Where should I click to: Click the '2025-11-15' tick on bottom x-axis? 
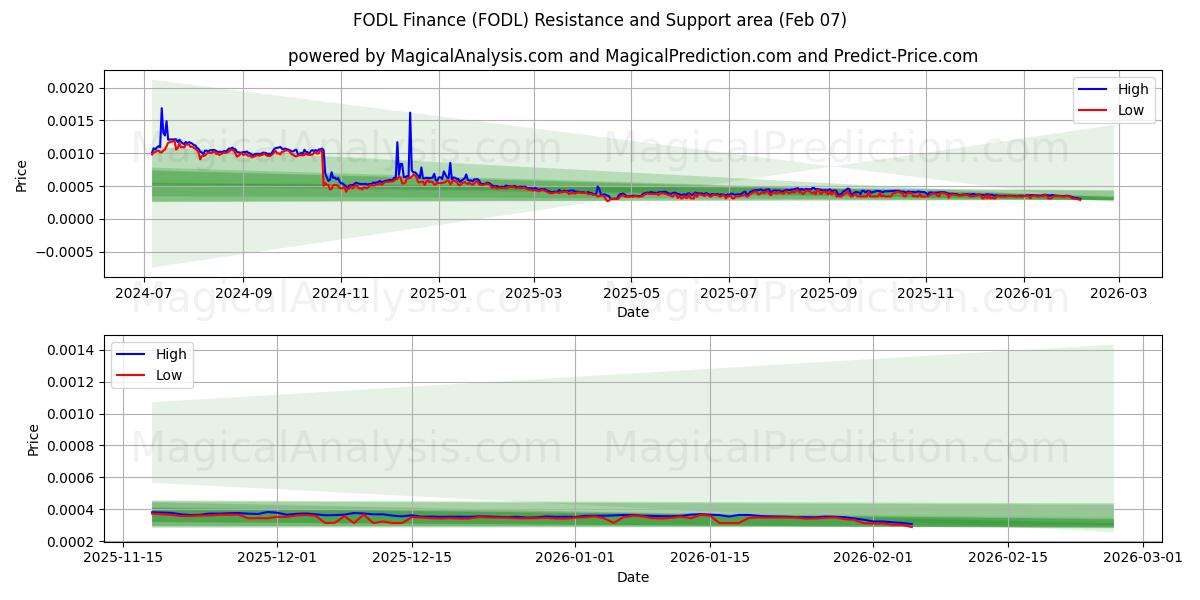click(x=124, y=559)
